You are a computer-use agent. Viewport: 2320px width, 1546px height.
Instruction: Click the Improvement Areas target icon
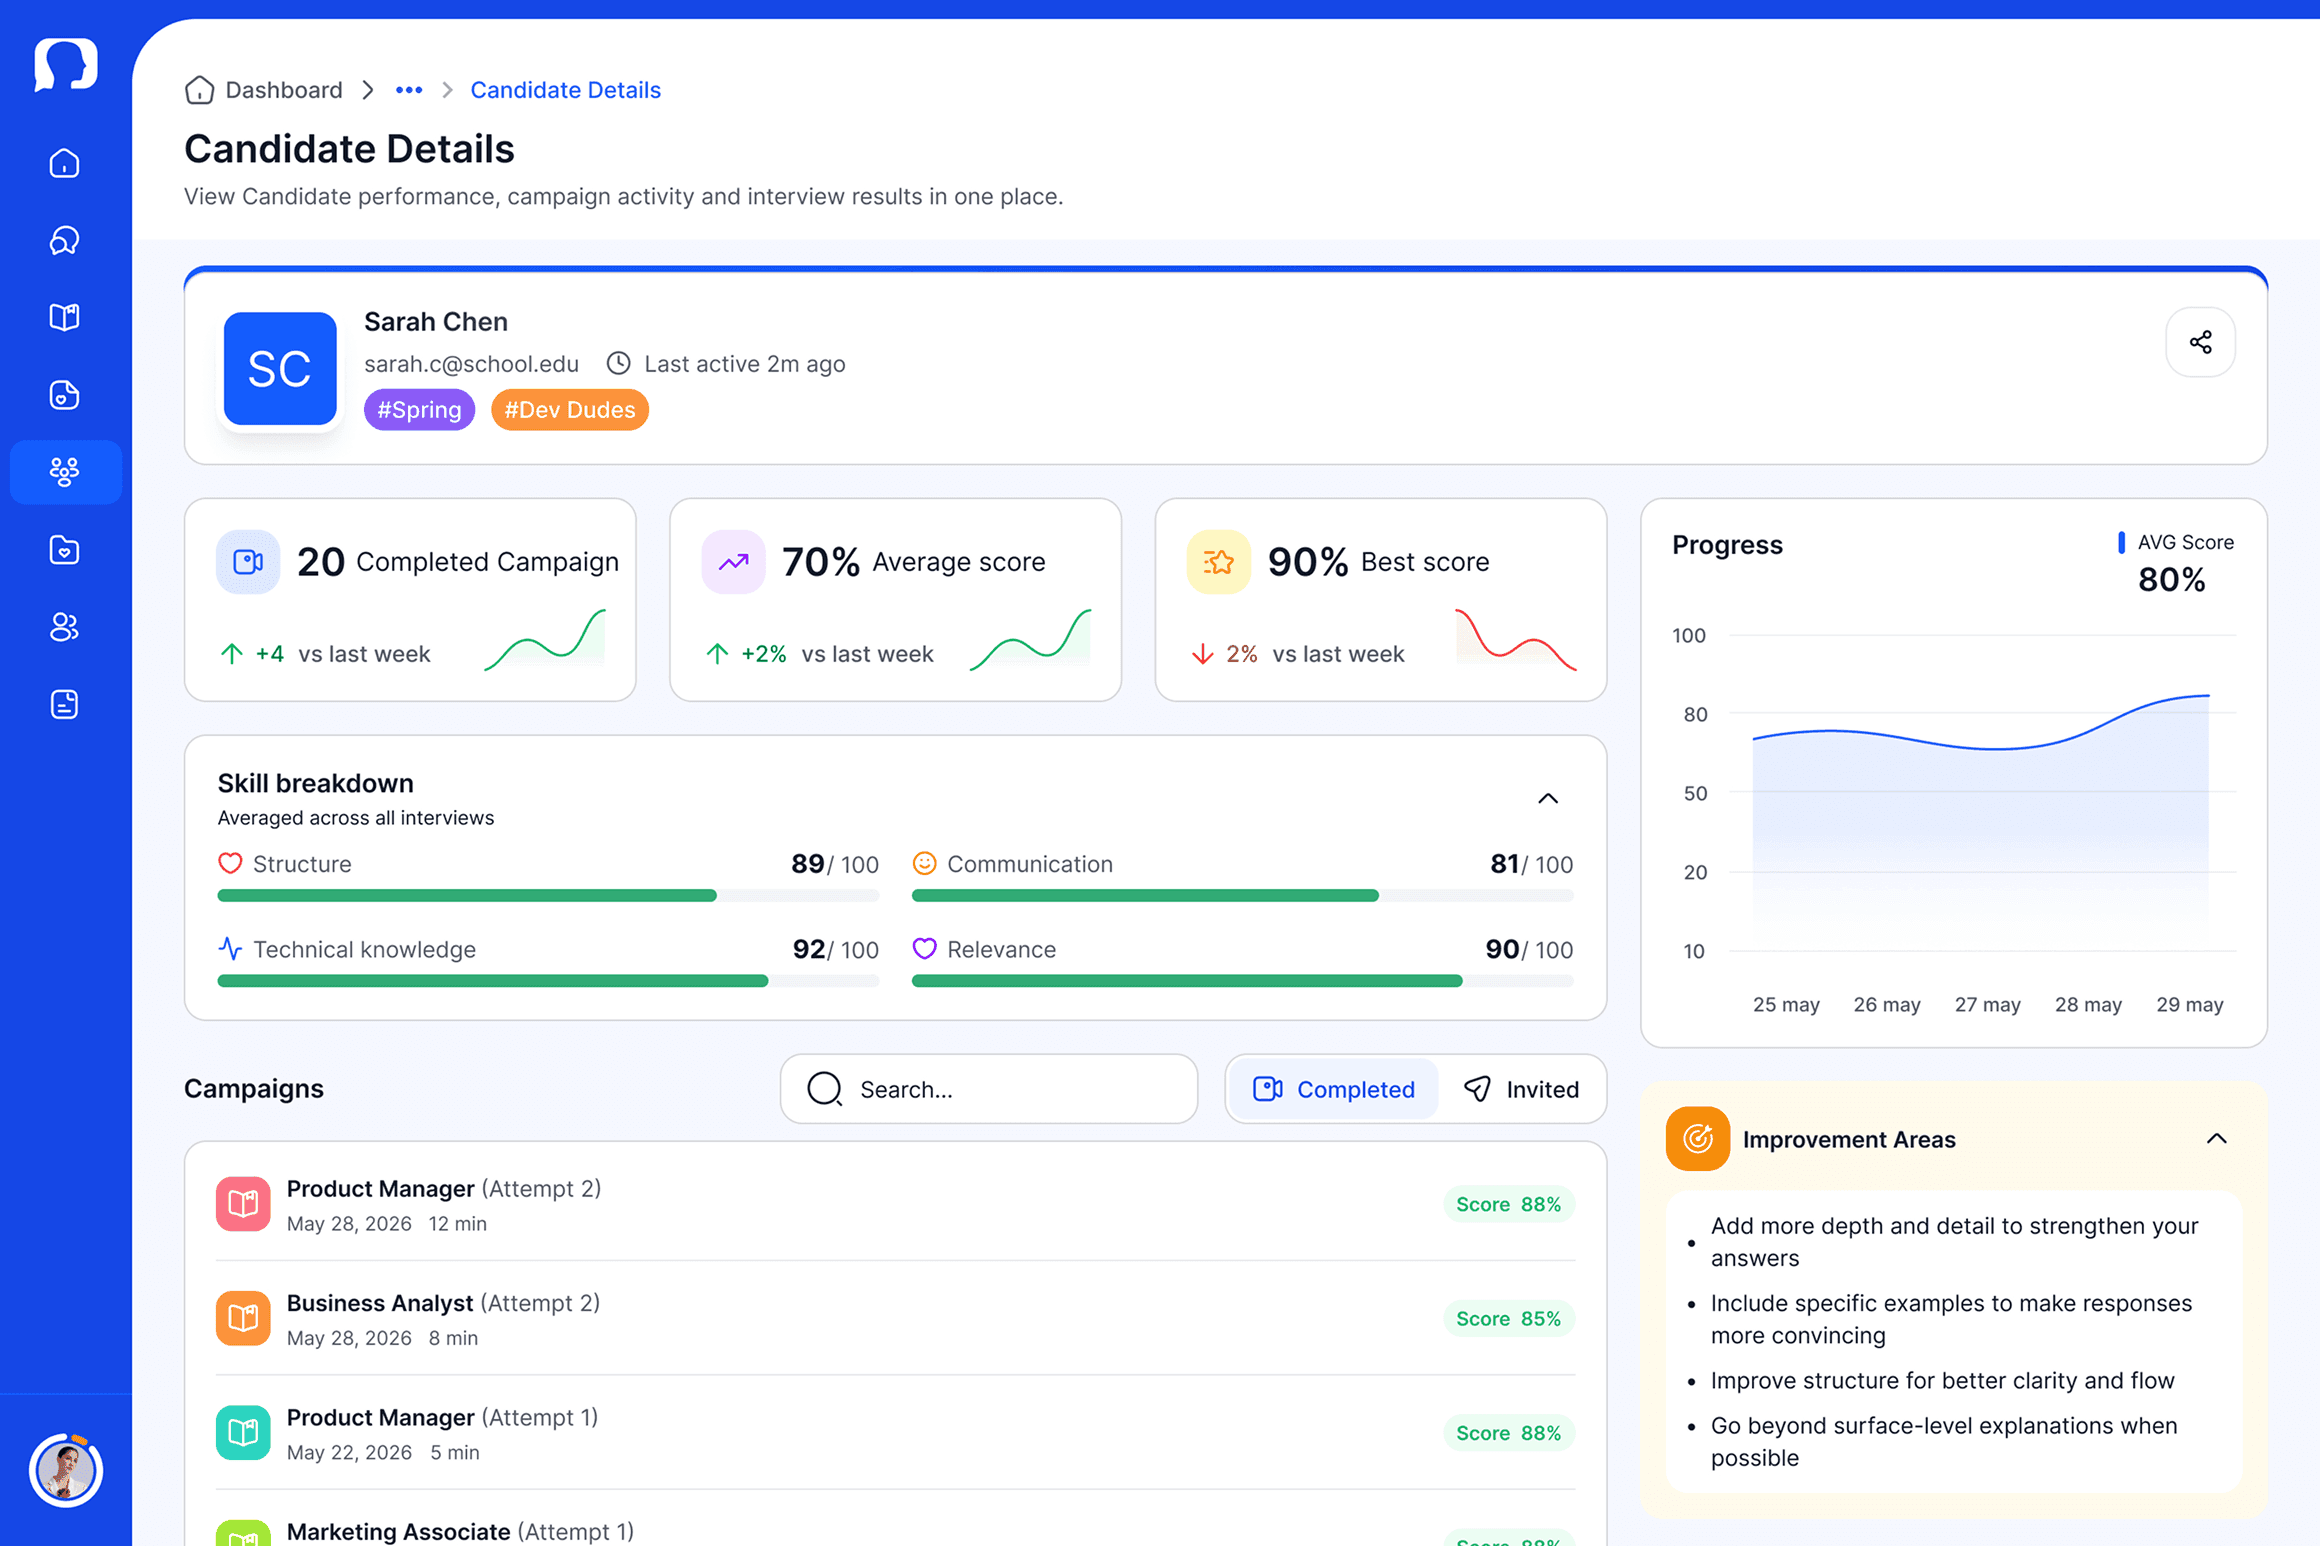1698,1139
